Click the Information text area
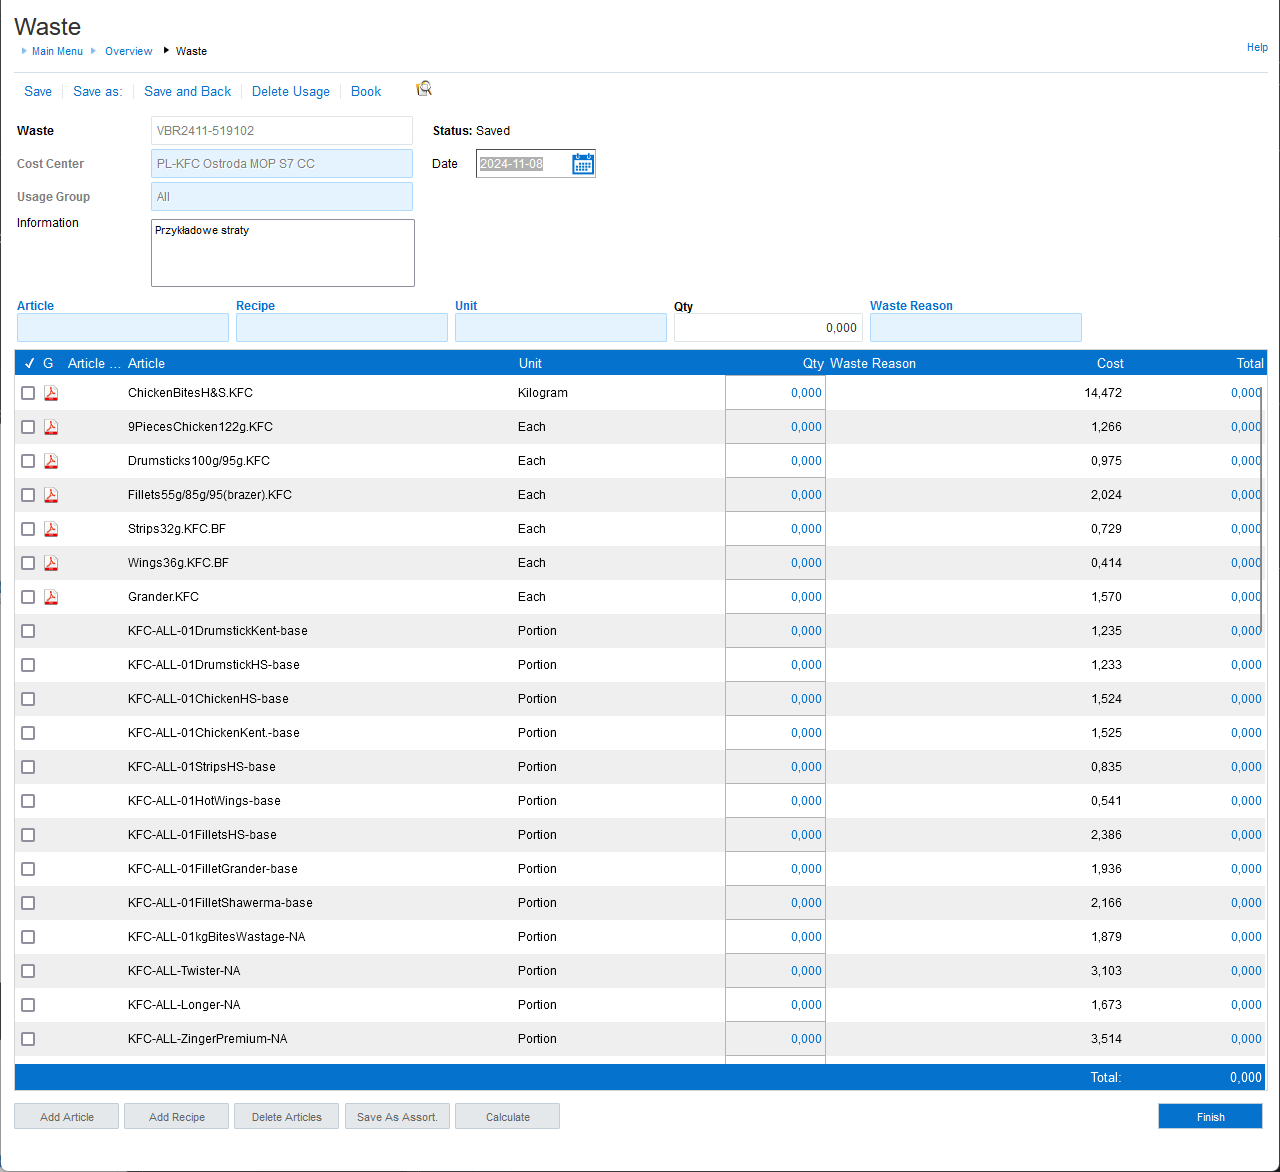 click(282, 253)
